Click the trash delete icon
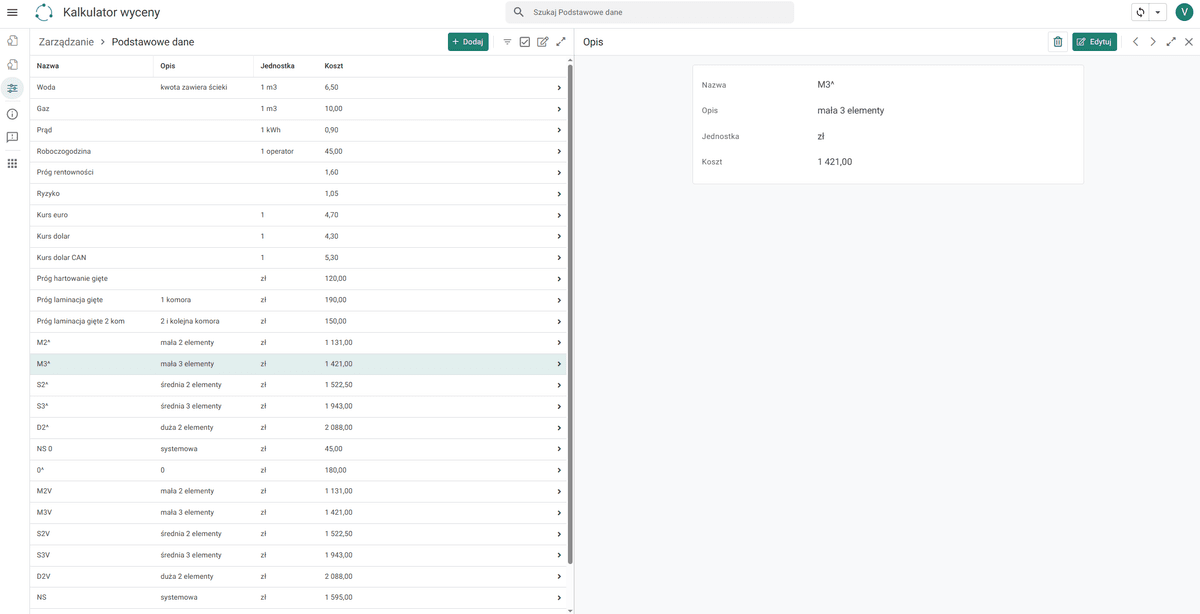This screenshot has height=614, width=1200. (x=1058, y=42)
